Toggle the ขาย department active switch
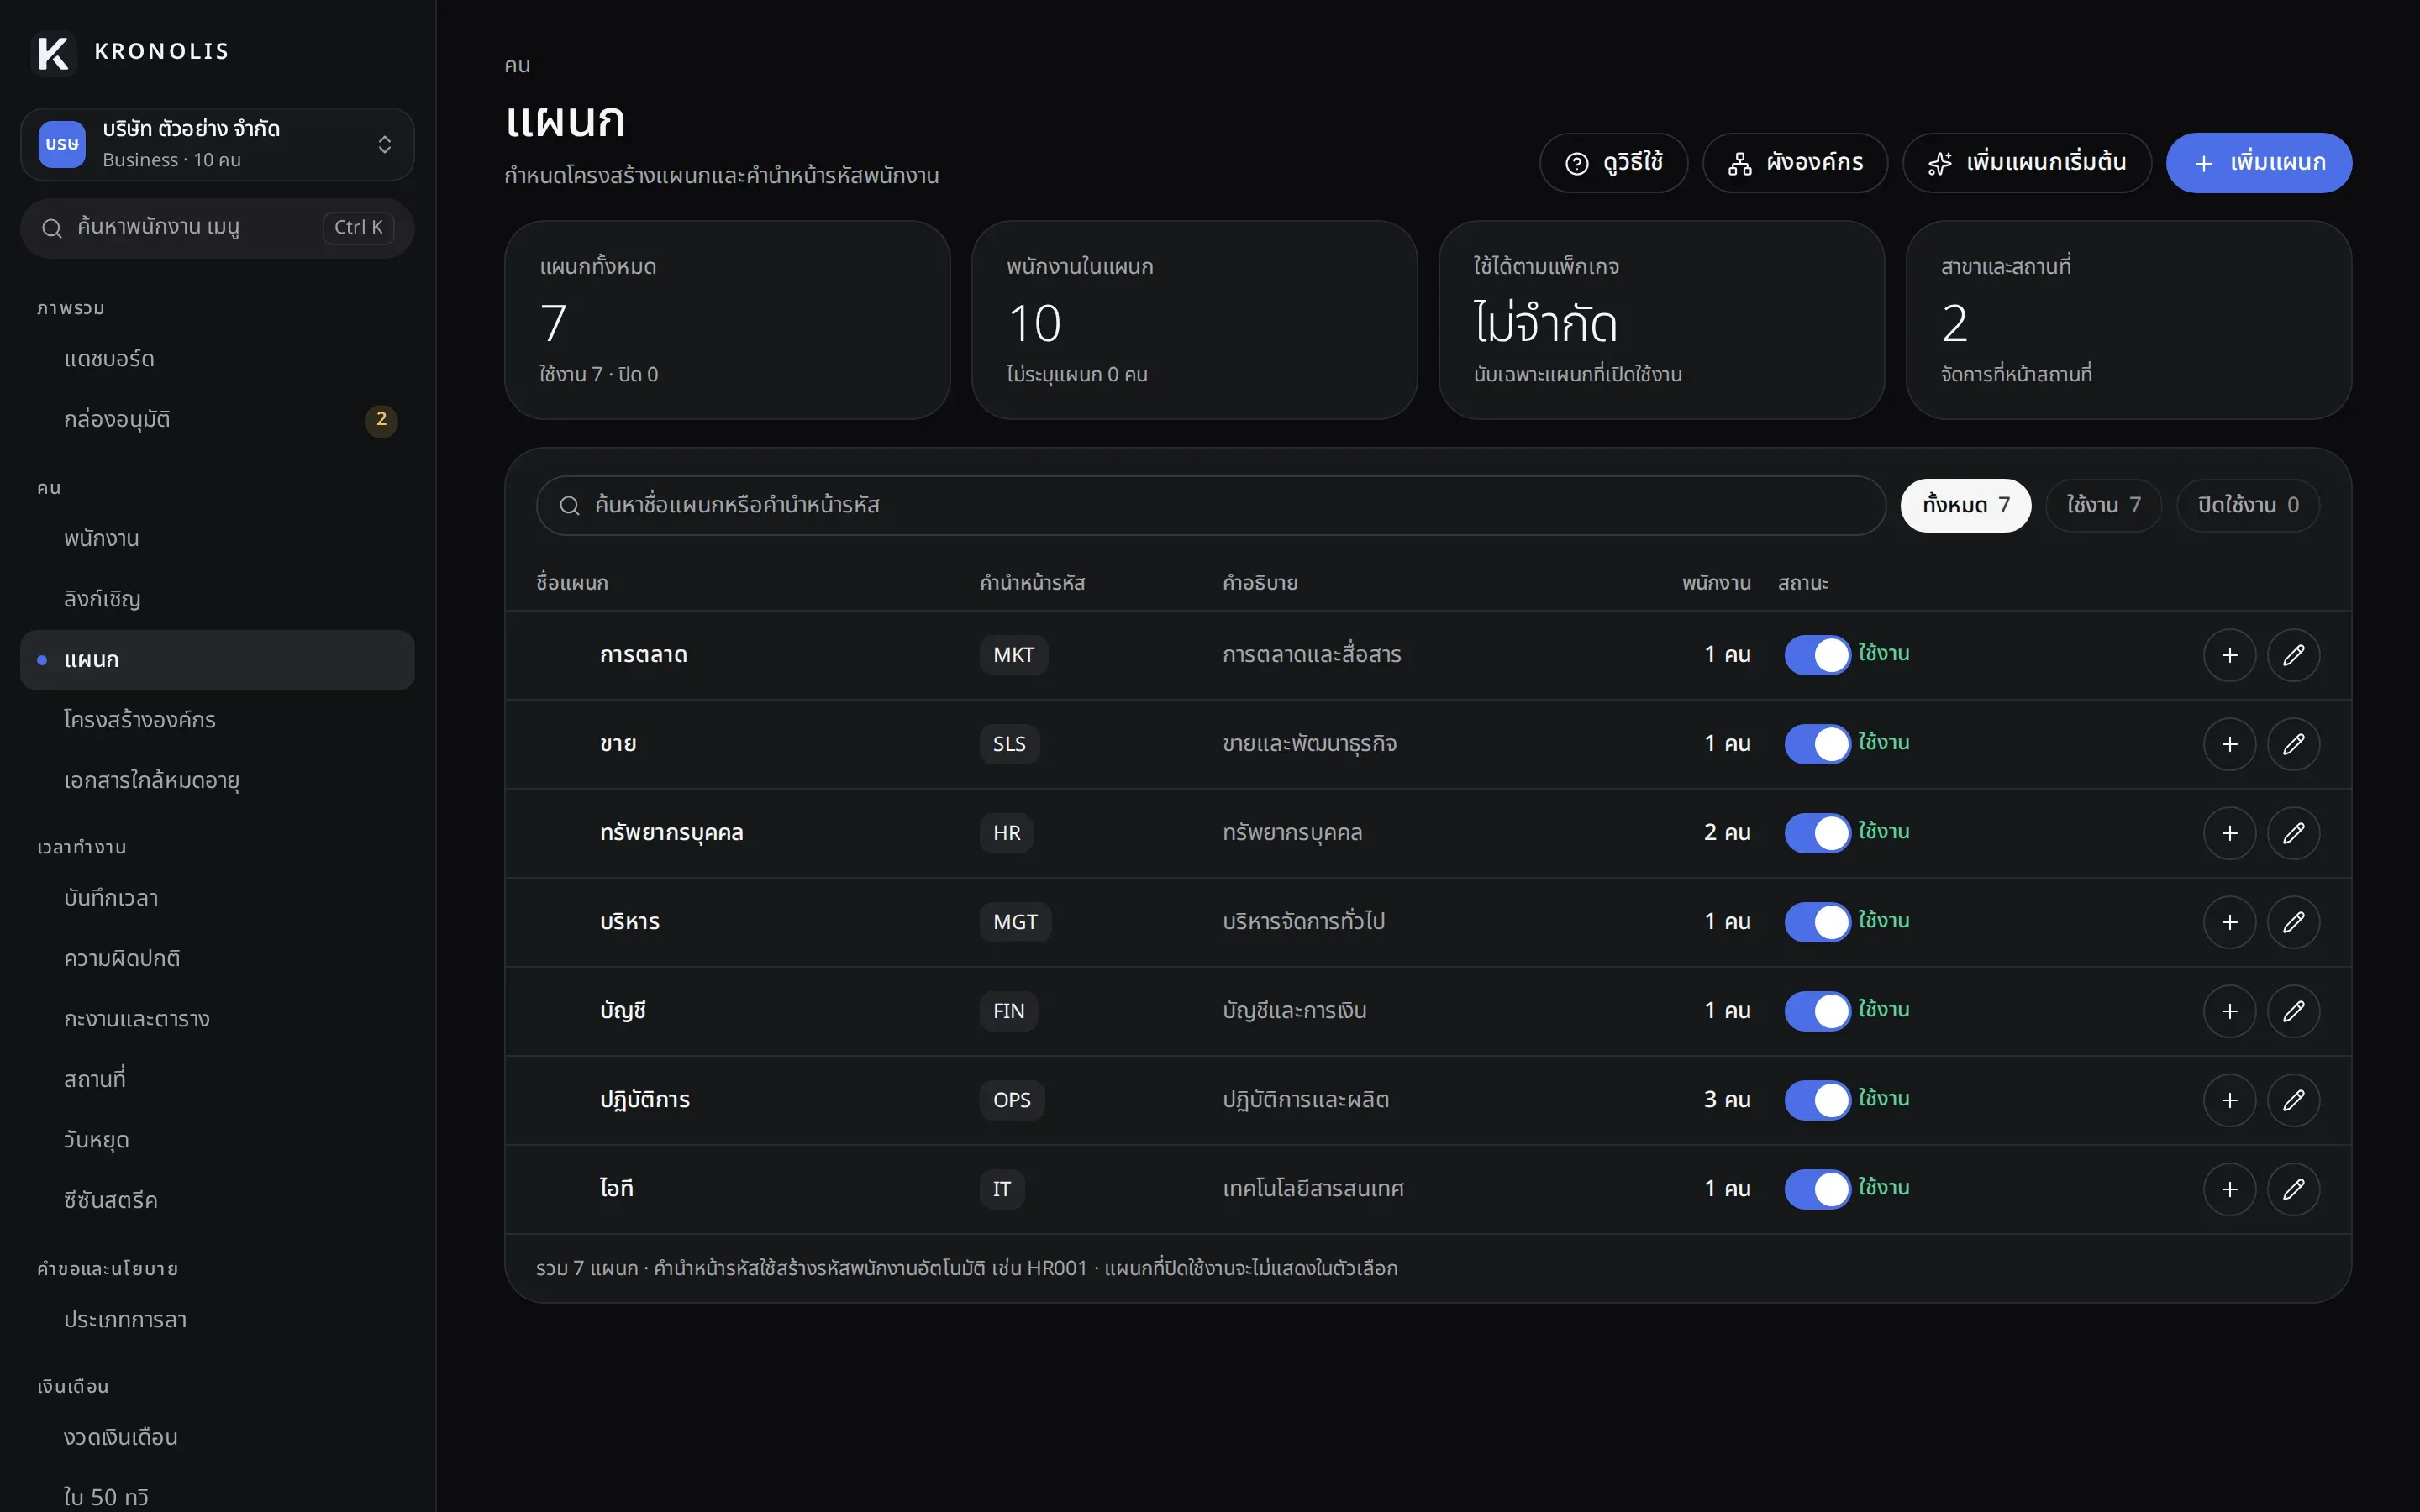 coord(1817,744)
